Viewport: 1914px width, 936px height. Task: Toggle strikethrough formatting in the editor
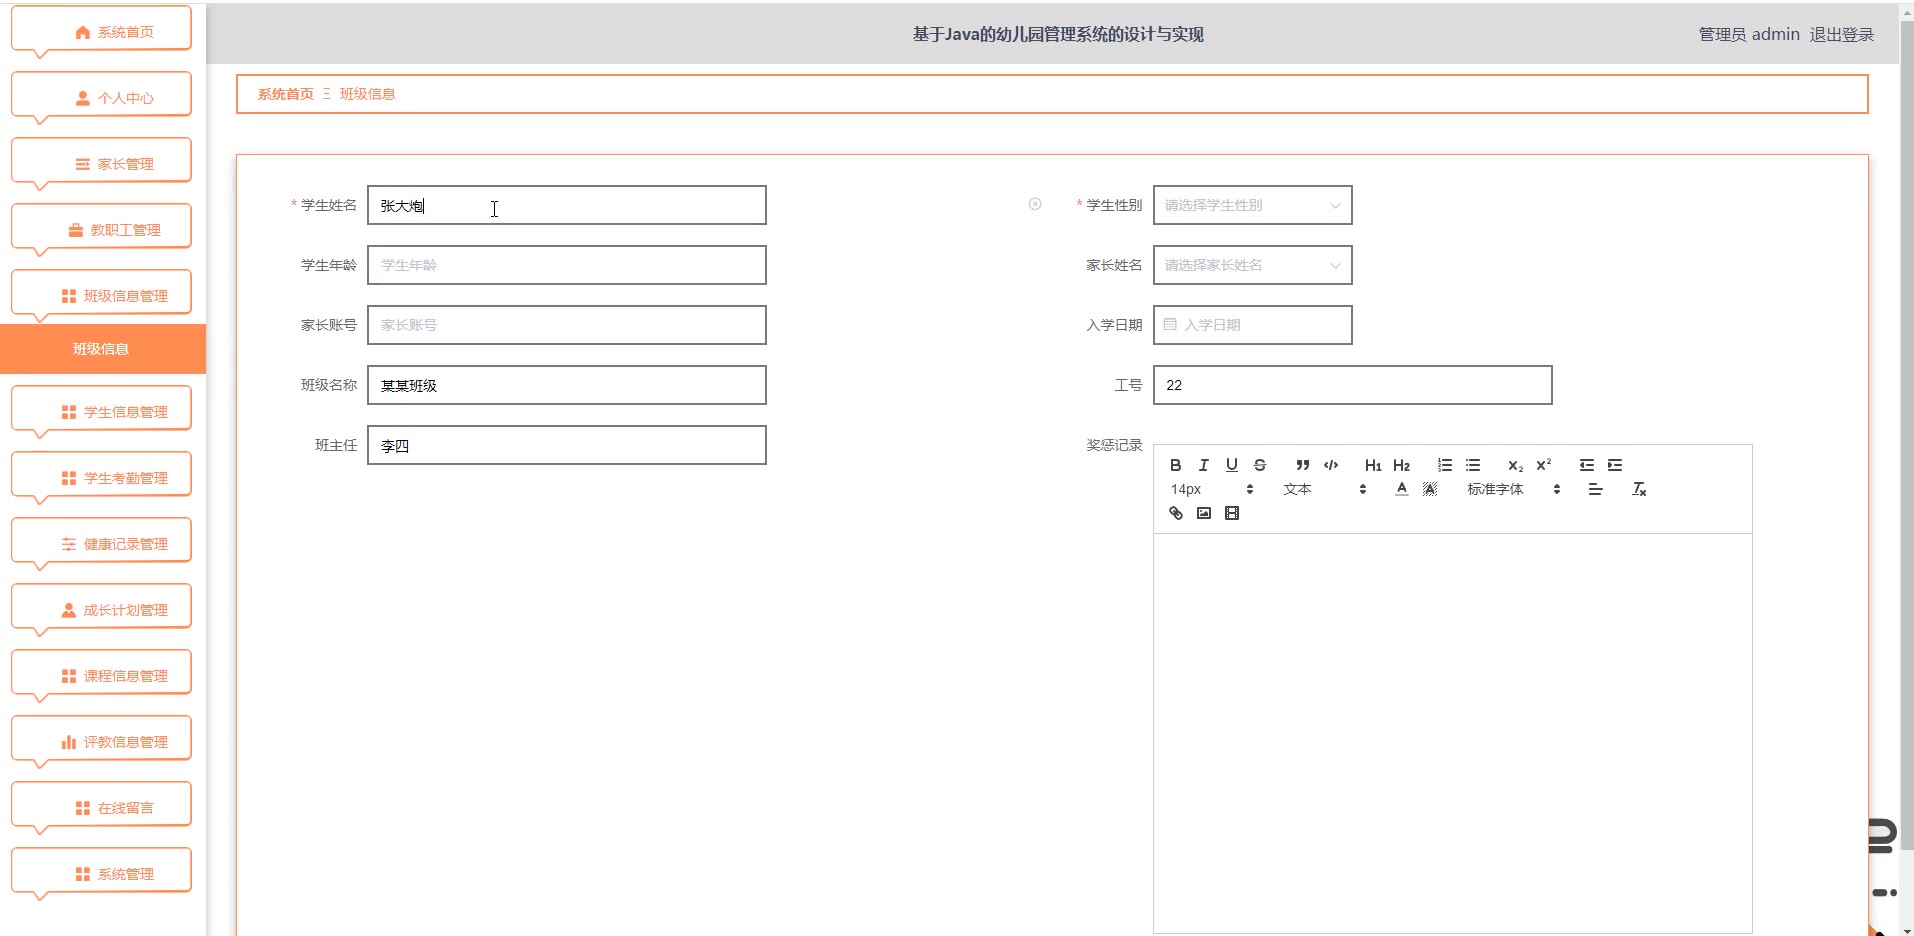pos(1260,465)
